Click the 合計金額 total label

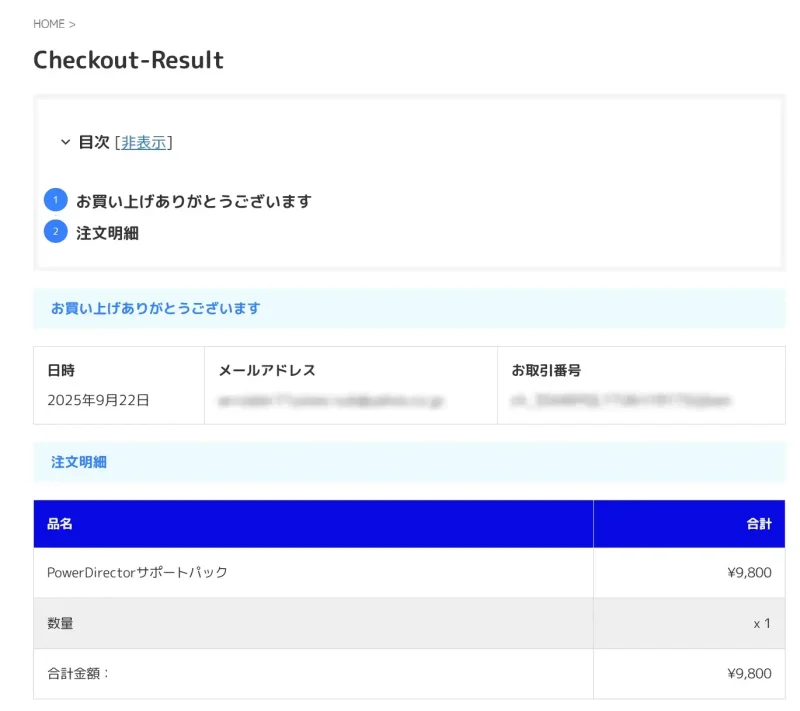pyautogui.click(x=77, y=674)
